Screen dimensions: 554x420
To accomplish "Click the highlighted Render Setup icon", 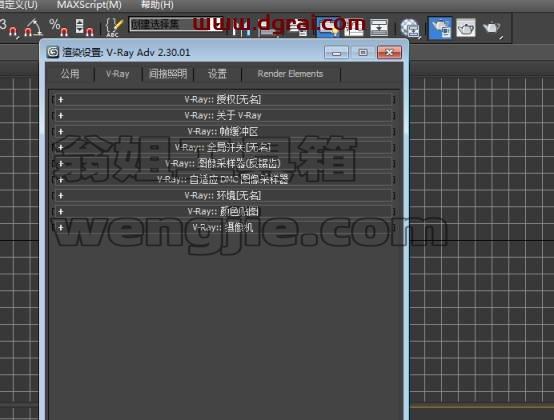I will pos(440,28).
